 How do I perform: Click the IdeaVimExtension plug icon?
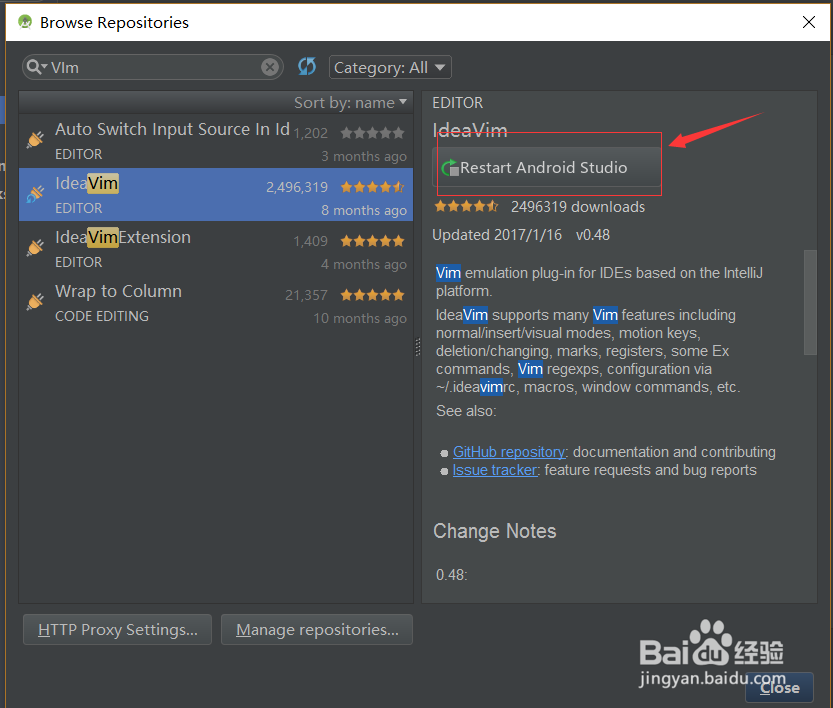[36, 248]
